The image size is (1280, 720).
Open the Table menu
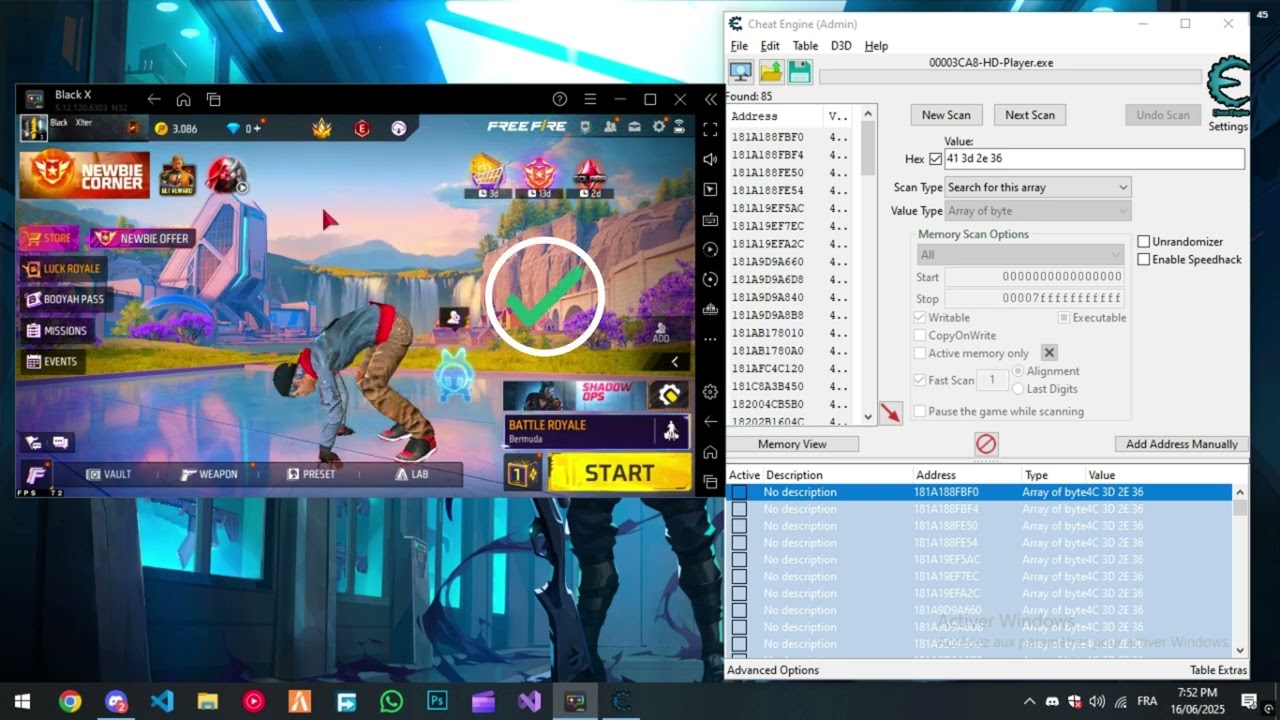point(805,46)
